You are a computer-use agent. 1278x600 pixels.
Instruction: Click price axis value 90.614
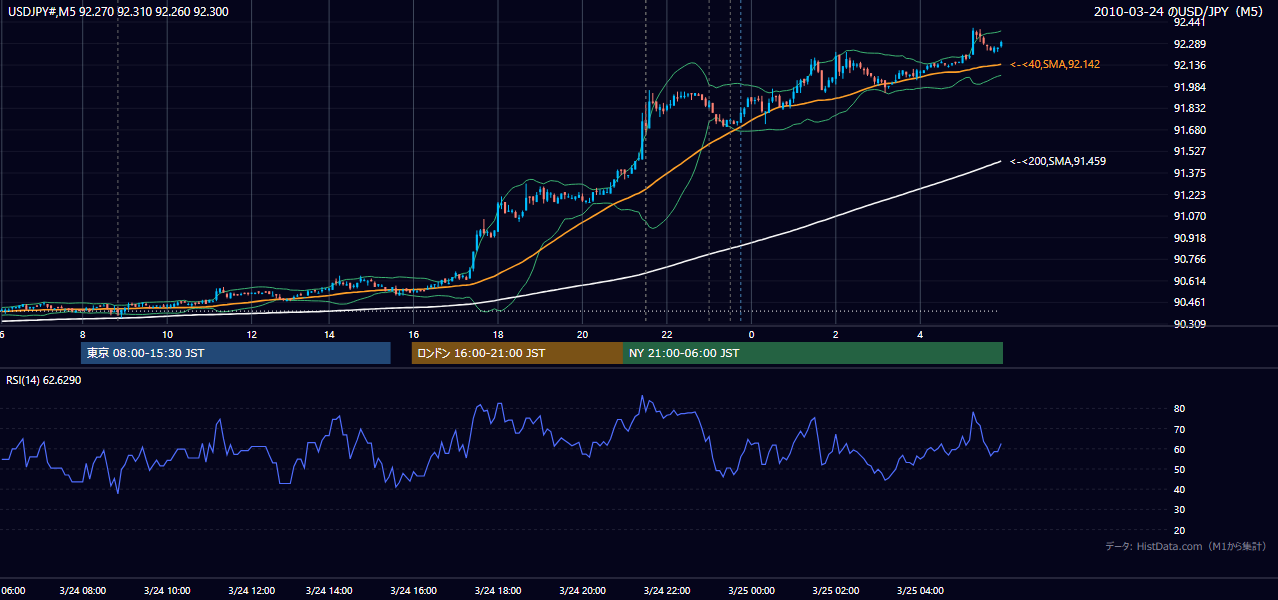coord(1190,281)
